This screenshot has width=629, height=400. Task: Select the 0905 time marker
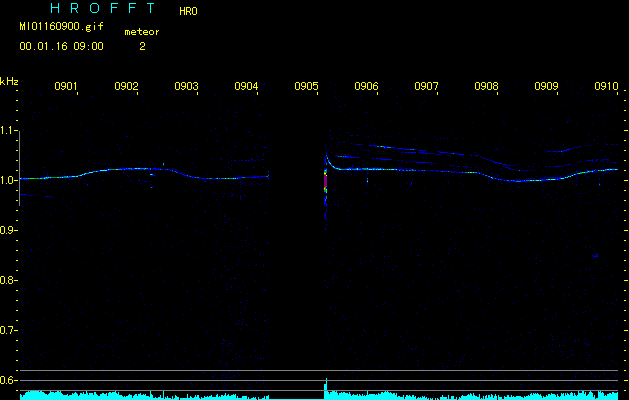306,87
